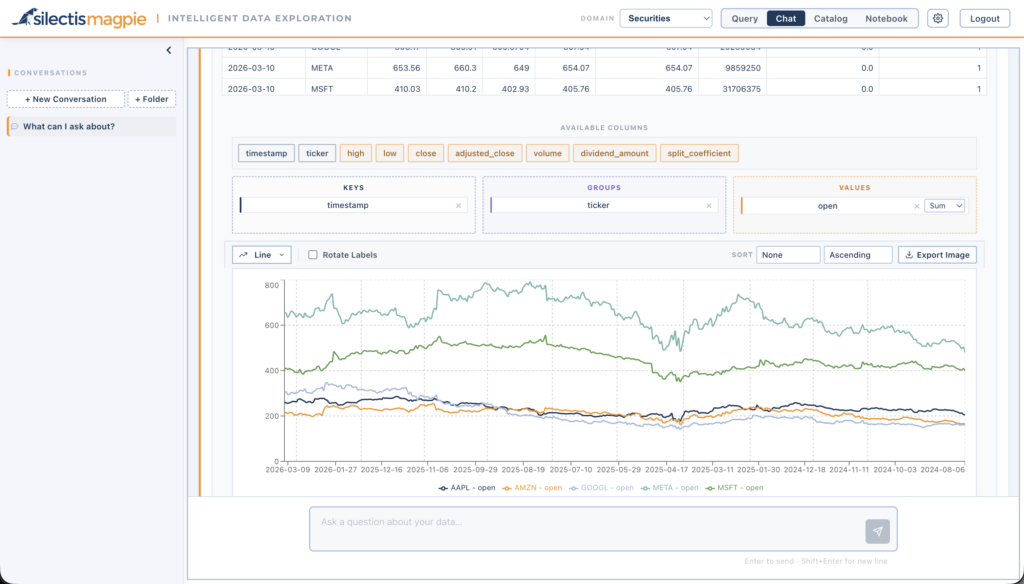
Task: Click the META ticker table cell
Action: [336, 68]
